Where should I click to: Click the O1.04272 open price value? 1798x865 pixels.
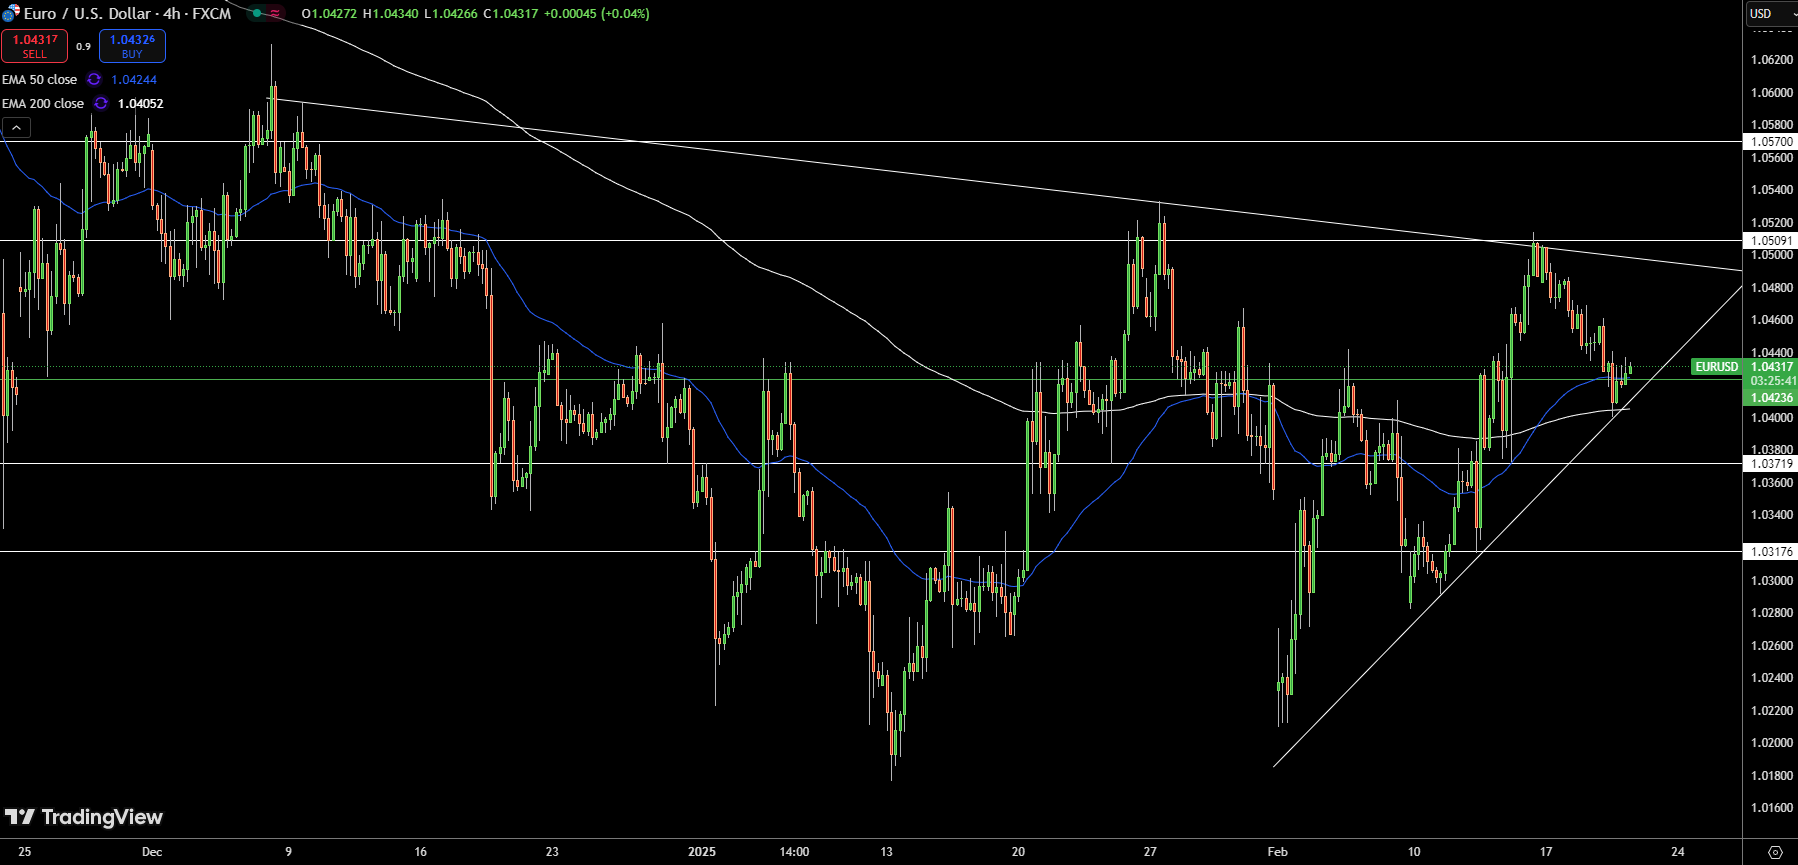pyautogui.click(x=329, y=14)
